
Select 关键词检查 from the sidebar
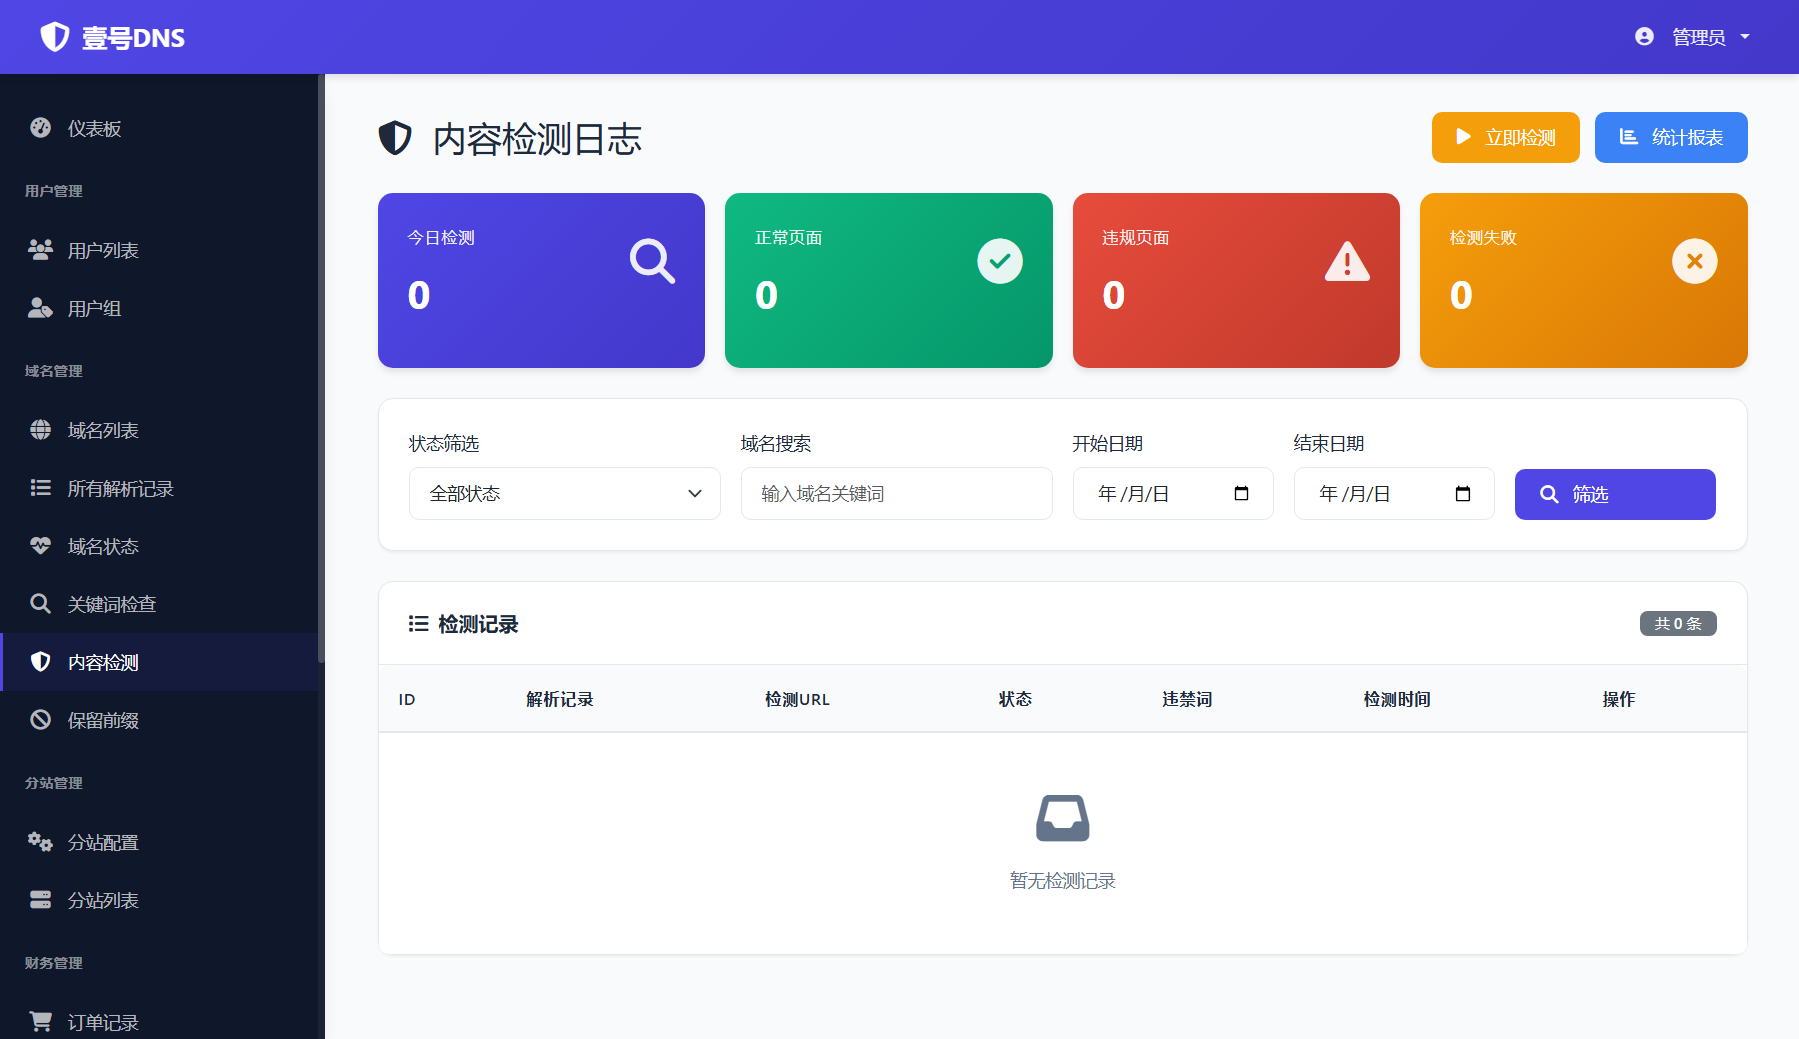click(x=111, y=604)
